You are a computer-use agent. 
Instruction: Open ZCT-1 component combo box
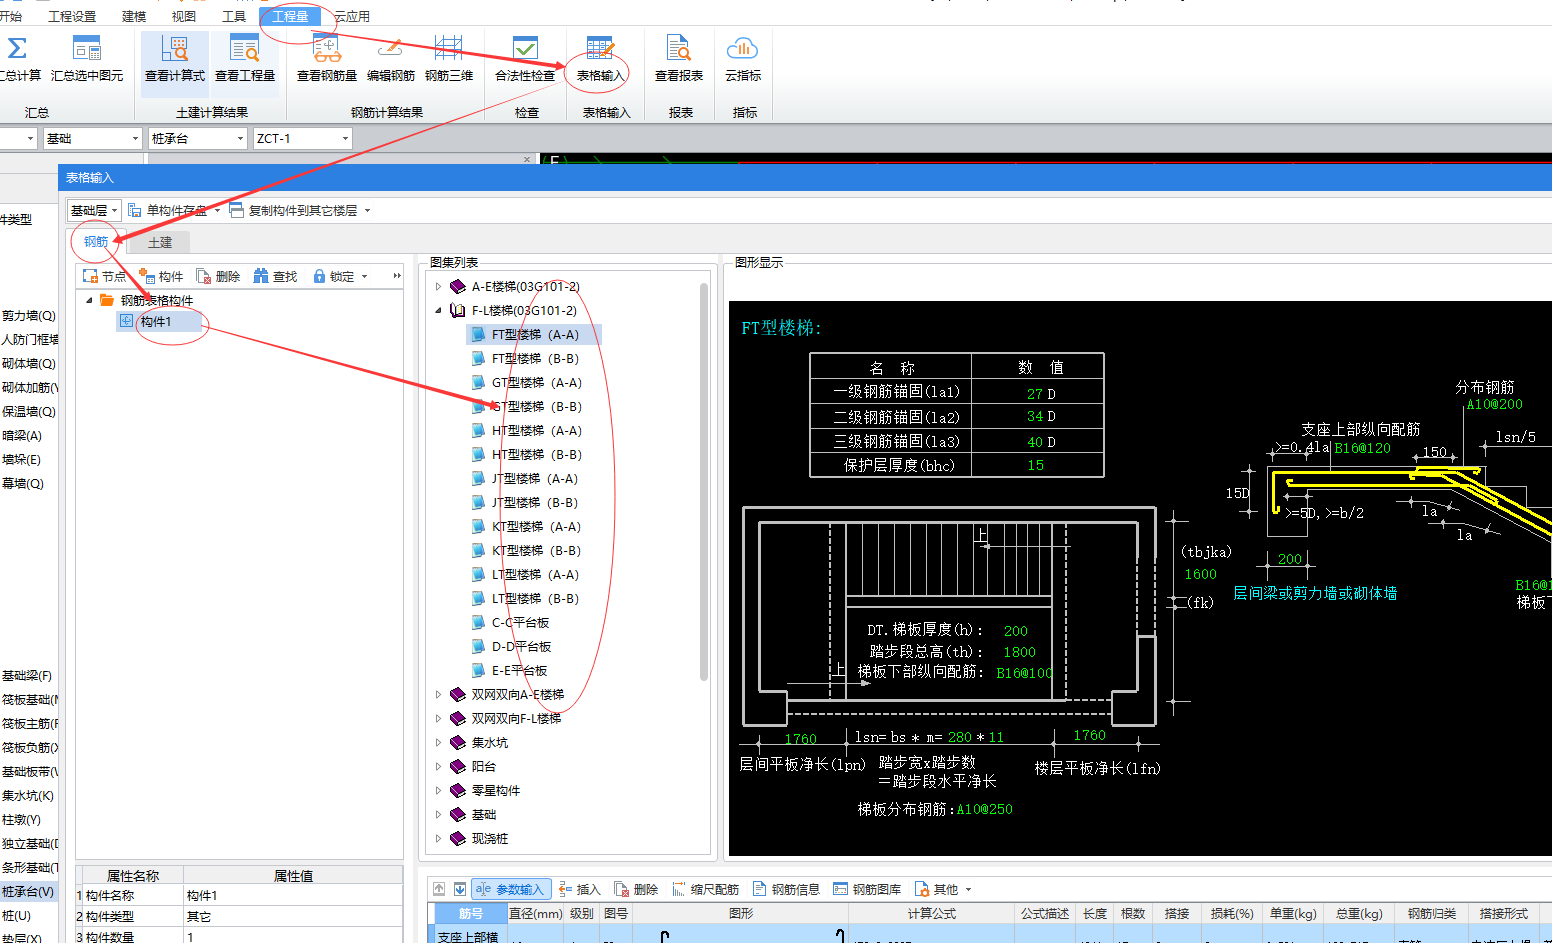coord(302,138)
